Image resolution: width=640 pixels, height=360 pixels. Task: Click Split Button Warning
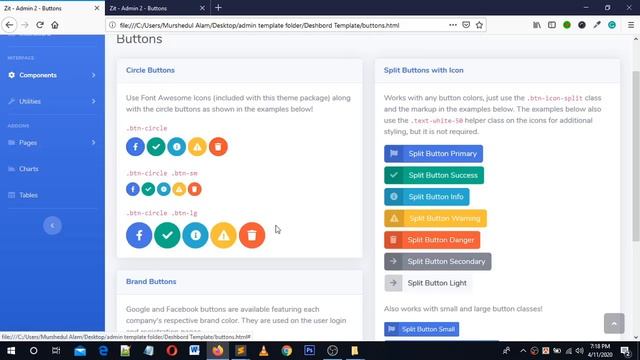coord(435,218)
